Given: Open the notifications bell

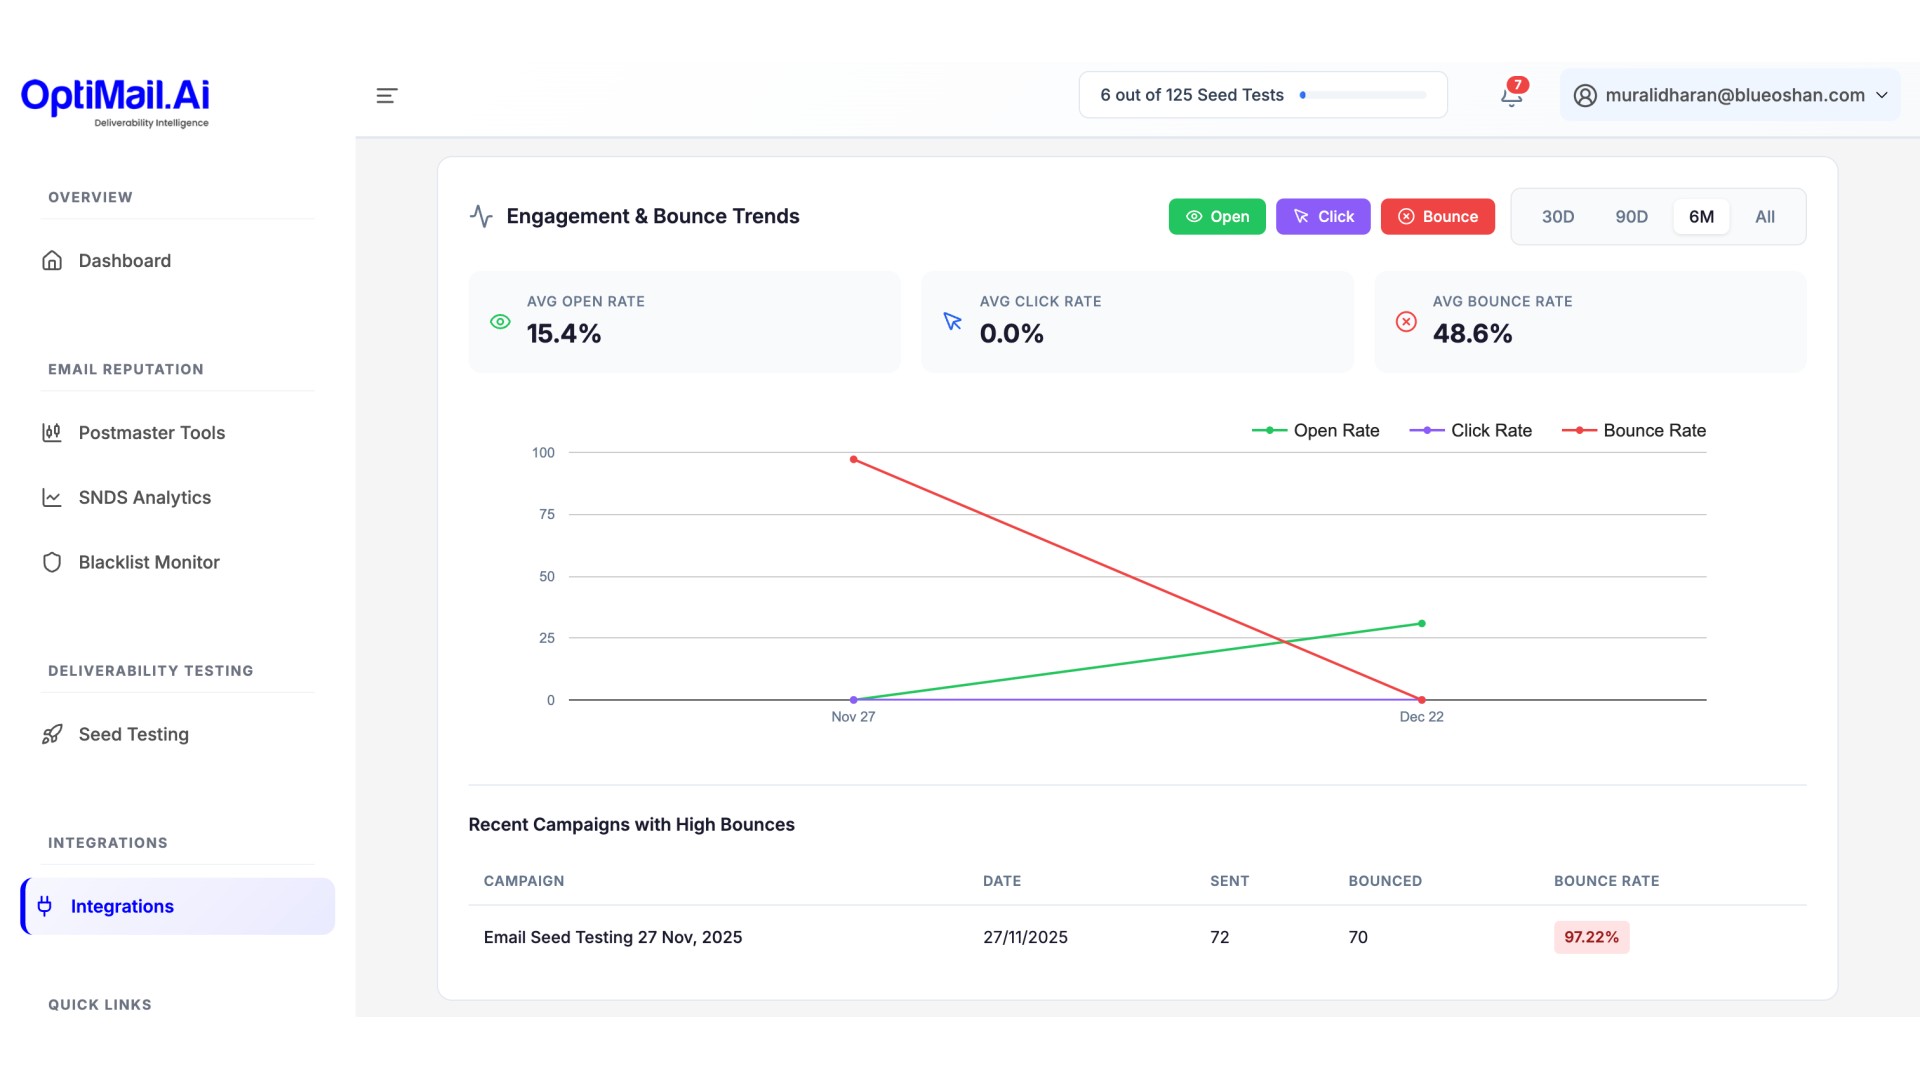Looking at the screenshot, I should point(1511,96).
